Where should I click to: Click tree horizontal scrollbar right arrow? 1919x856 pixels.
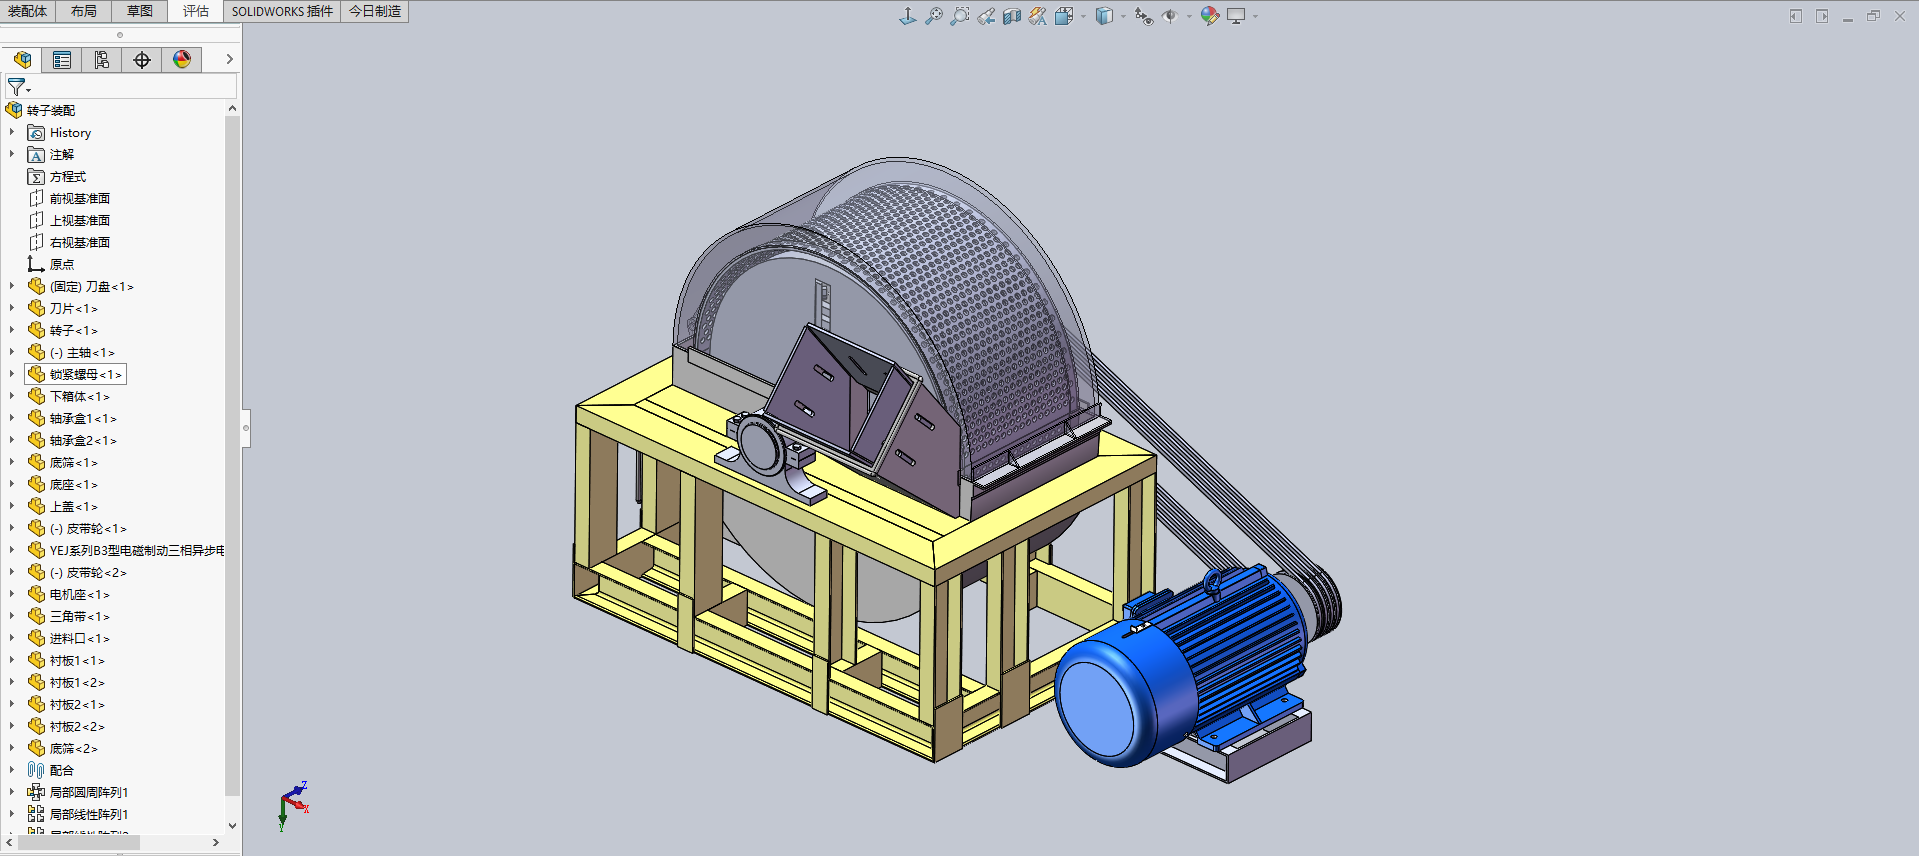(x=215, y=843)
